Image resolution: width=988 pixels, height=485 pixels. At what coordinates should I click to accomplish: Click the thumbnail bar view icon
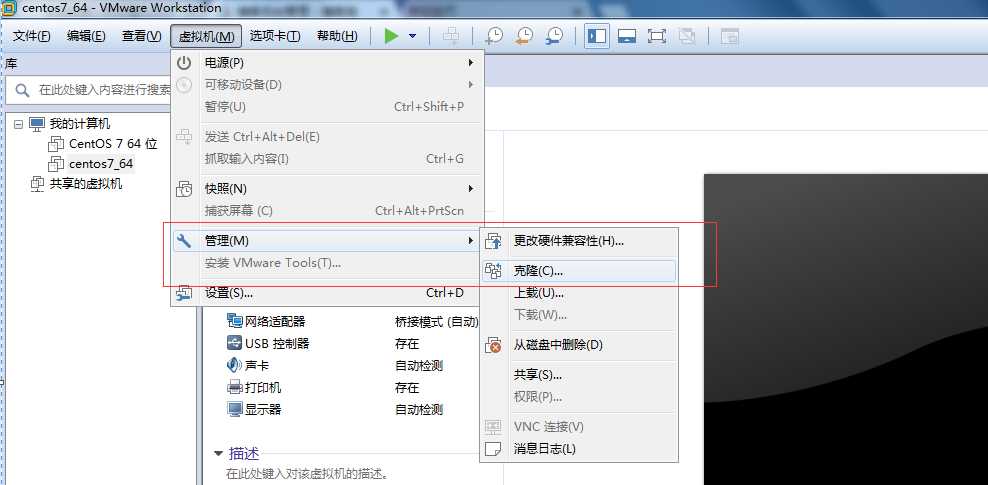(626, 36)
